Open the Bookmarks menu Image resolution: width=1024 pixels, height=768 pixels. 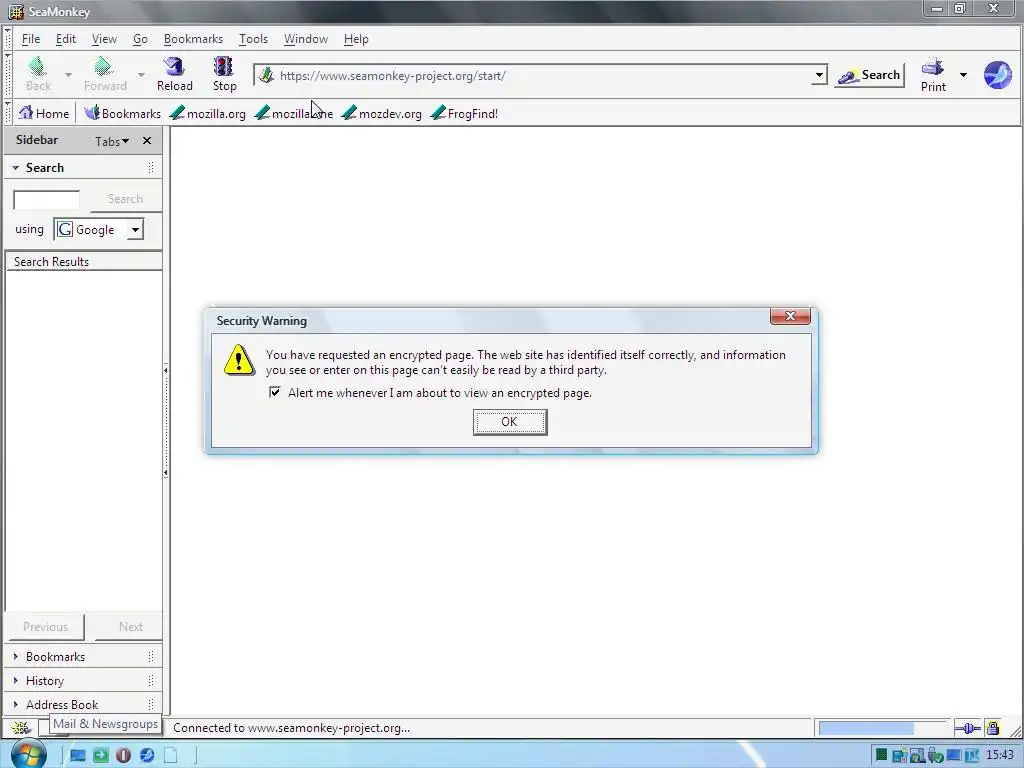193,39
